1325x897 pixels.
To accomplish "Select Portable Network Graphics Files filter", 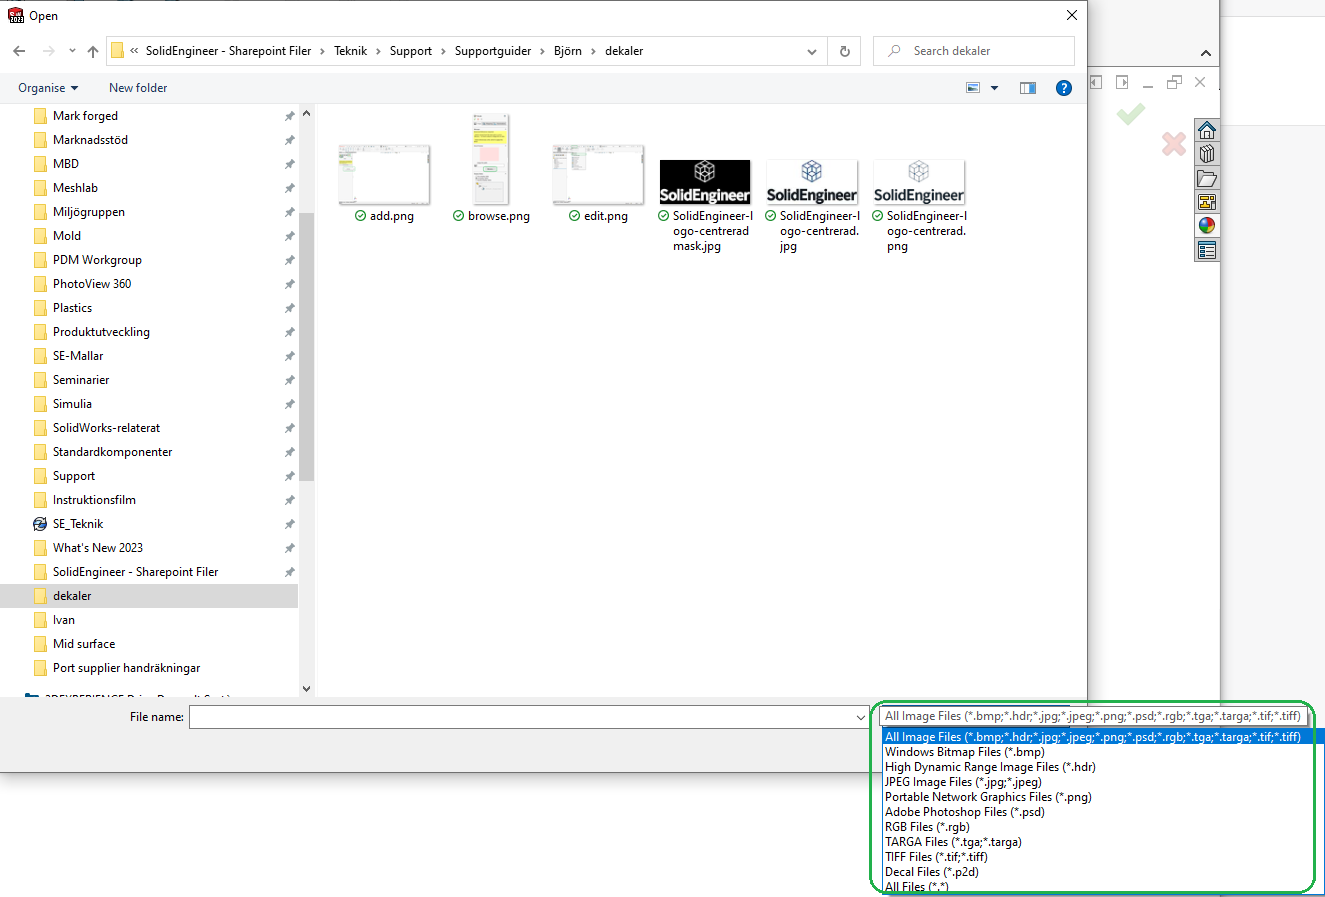I will [987, 797].
